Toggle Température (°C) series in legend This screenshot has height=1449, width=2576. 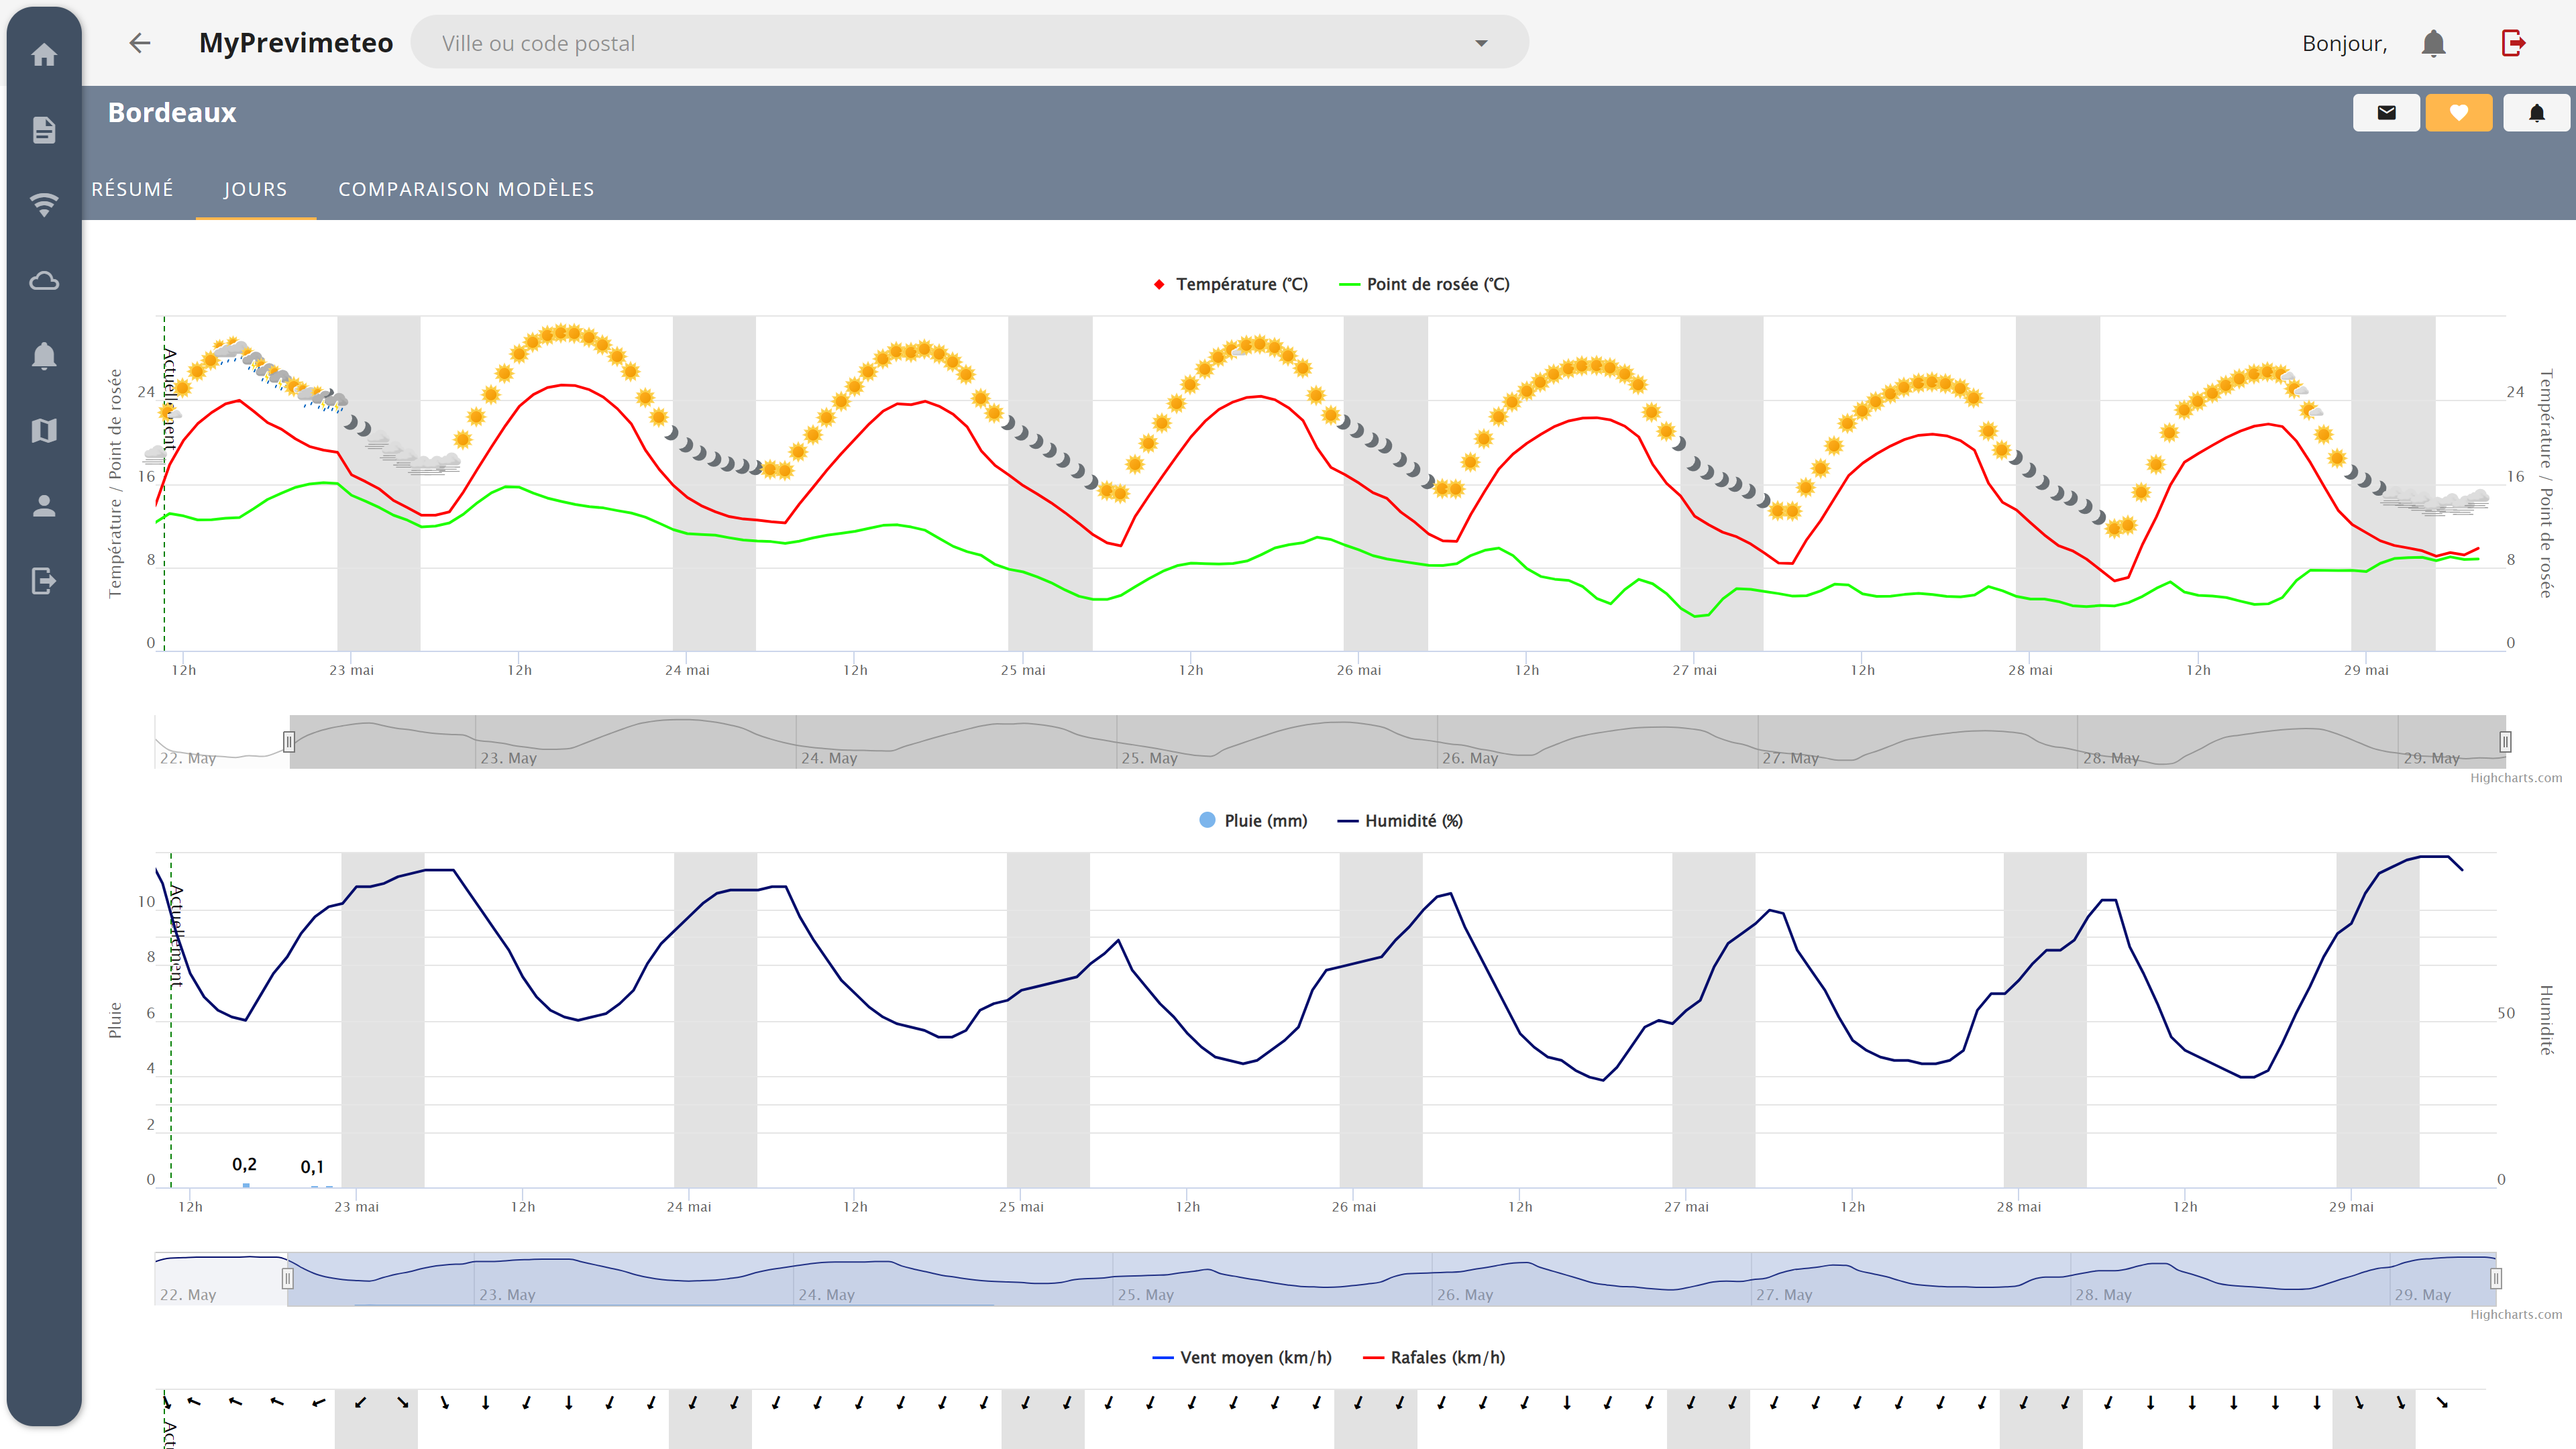(x=1230, y=284)
